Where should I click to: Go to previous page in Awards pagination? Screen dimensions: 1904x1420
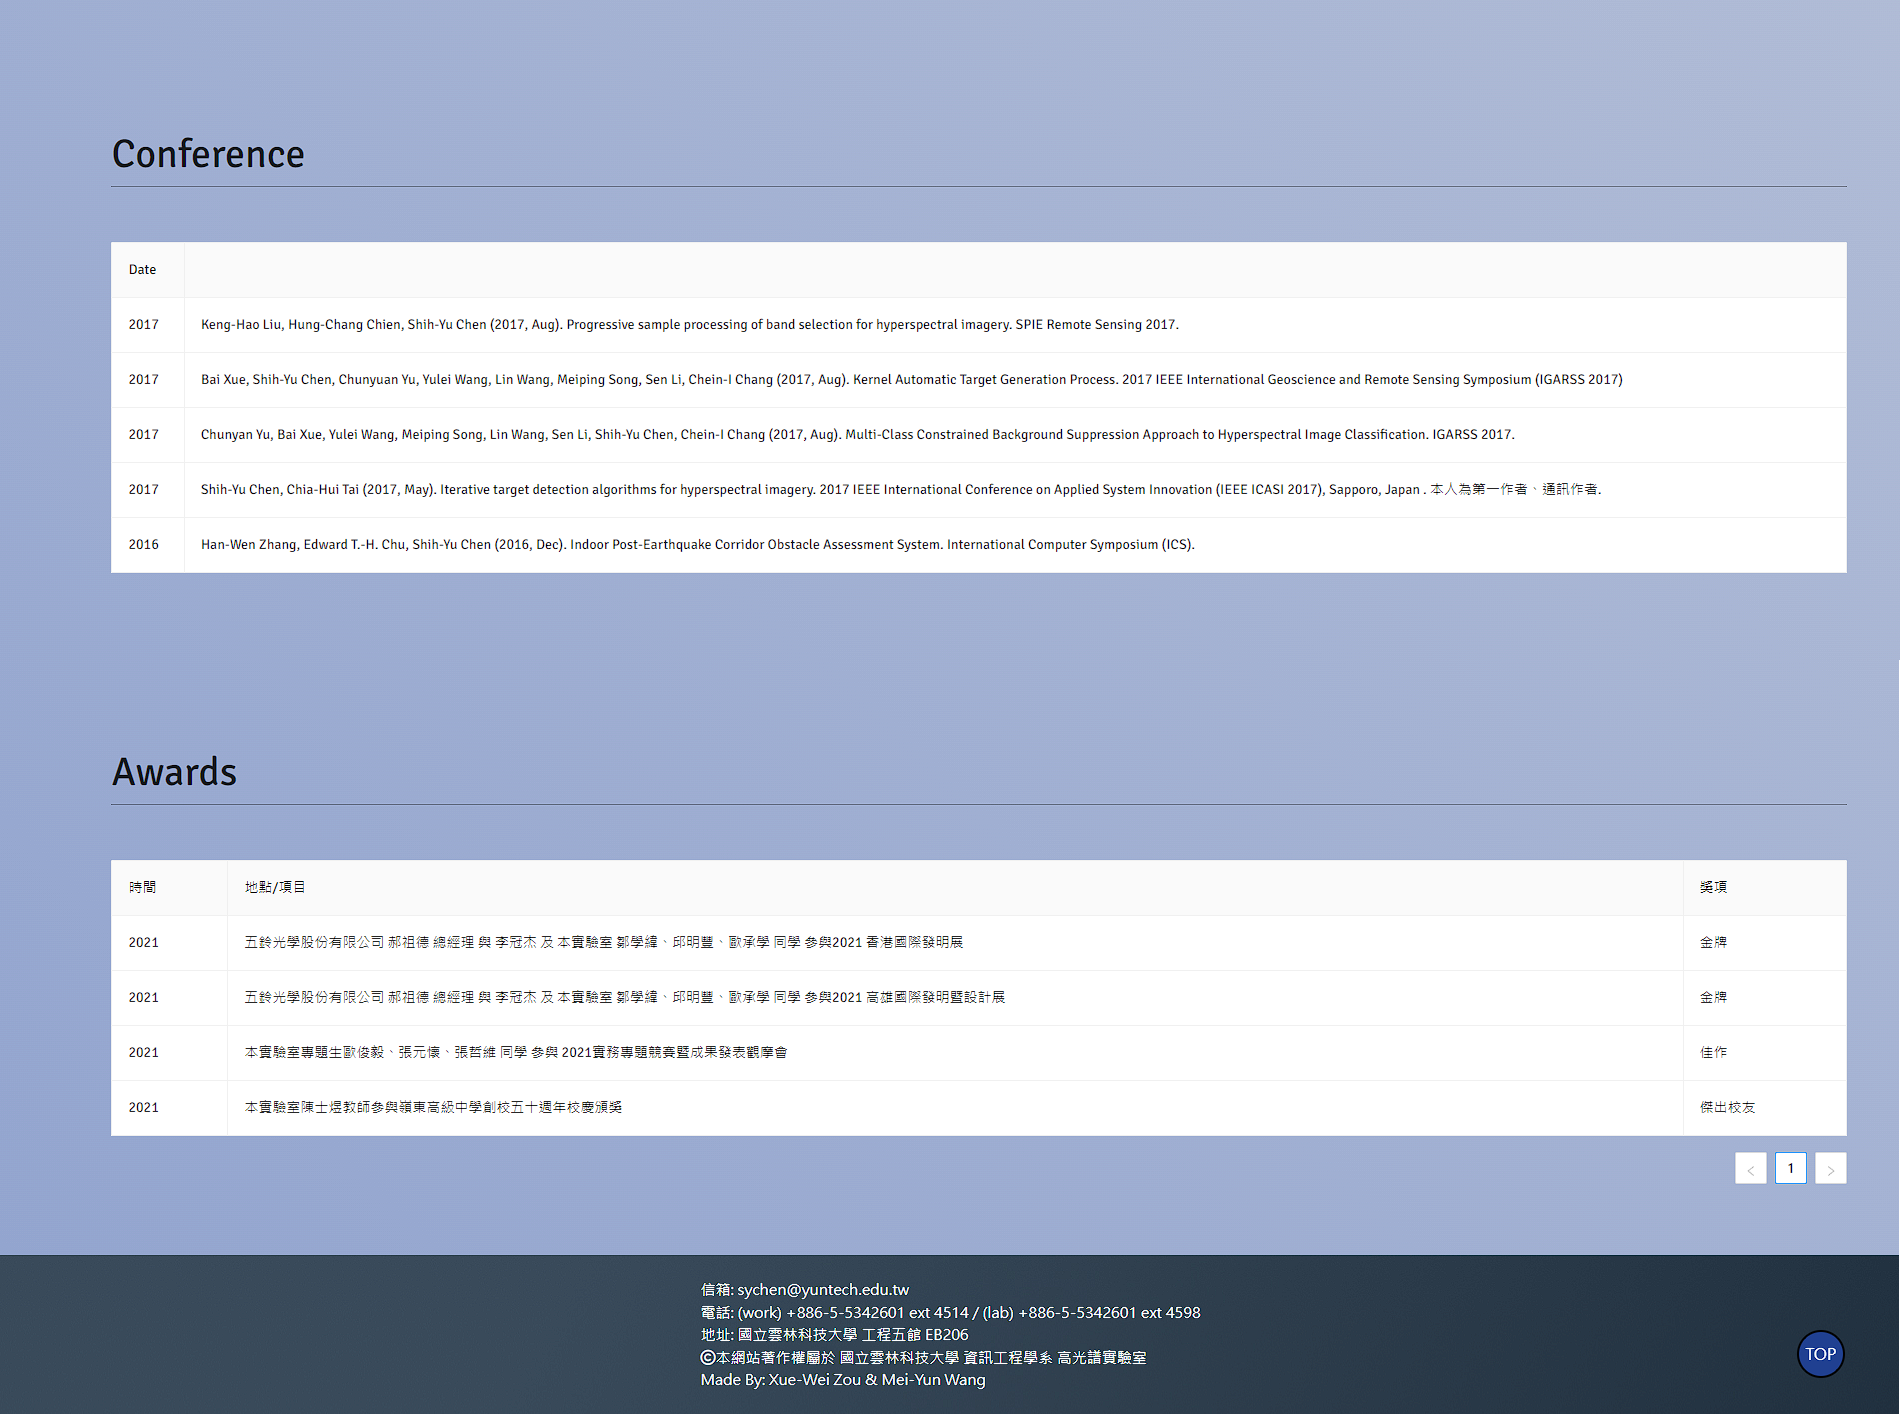(1750, 1168)
